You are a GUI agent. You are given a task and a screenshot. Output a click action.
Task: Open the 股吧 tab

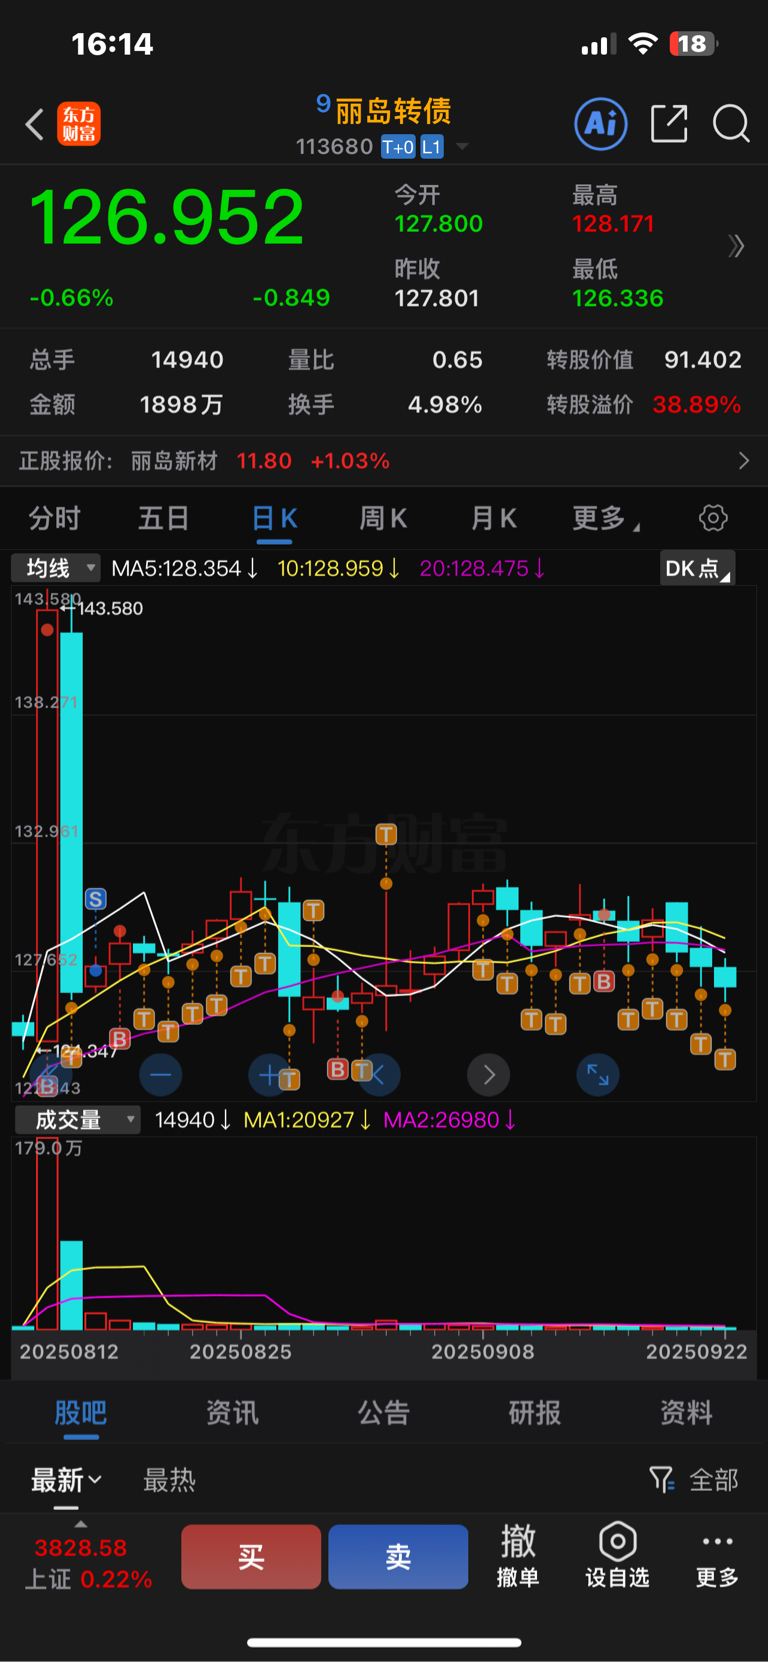(81, 1413)
